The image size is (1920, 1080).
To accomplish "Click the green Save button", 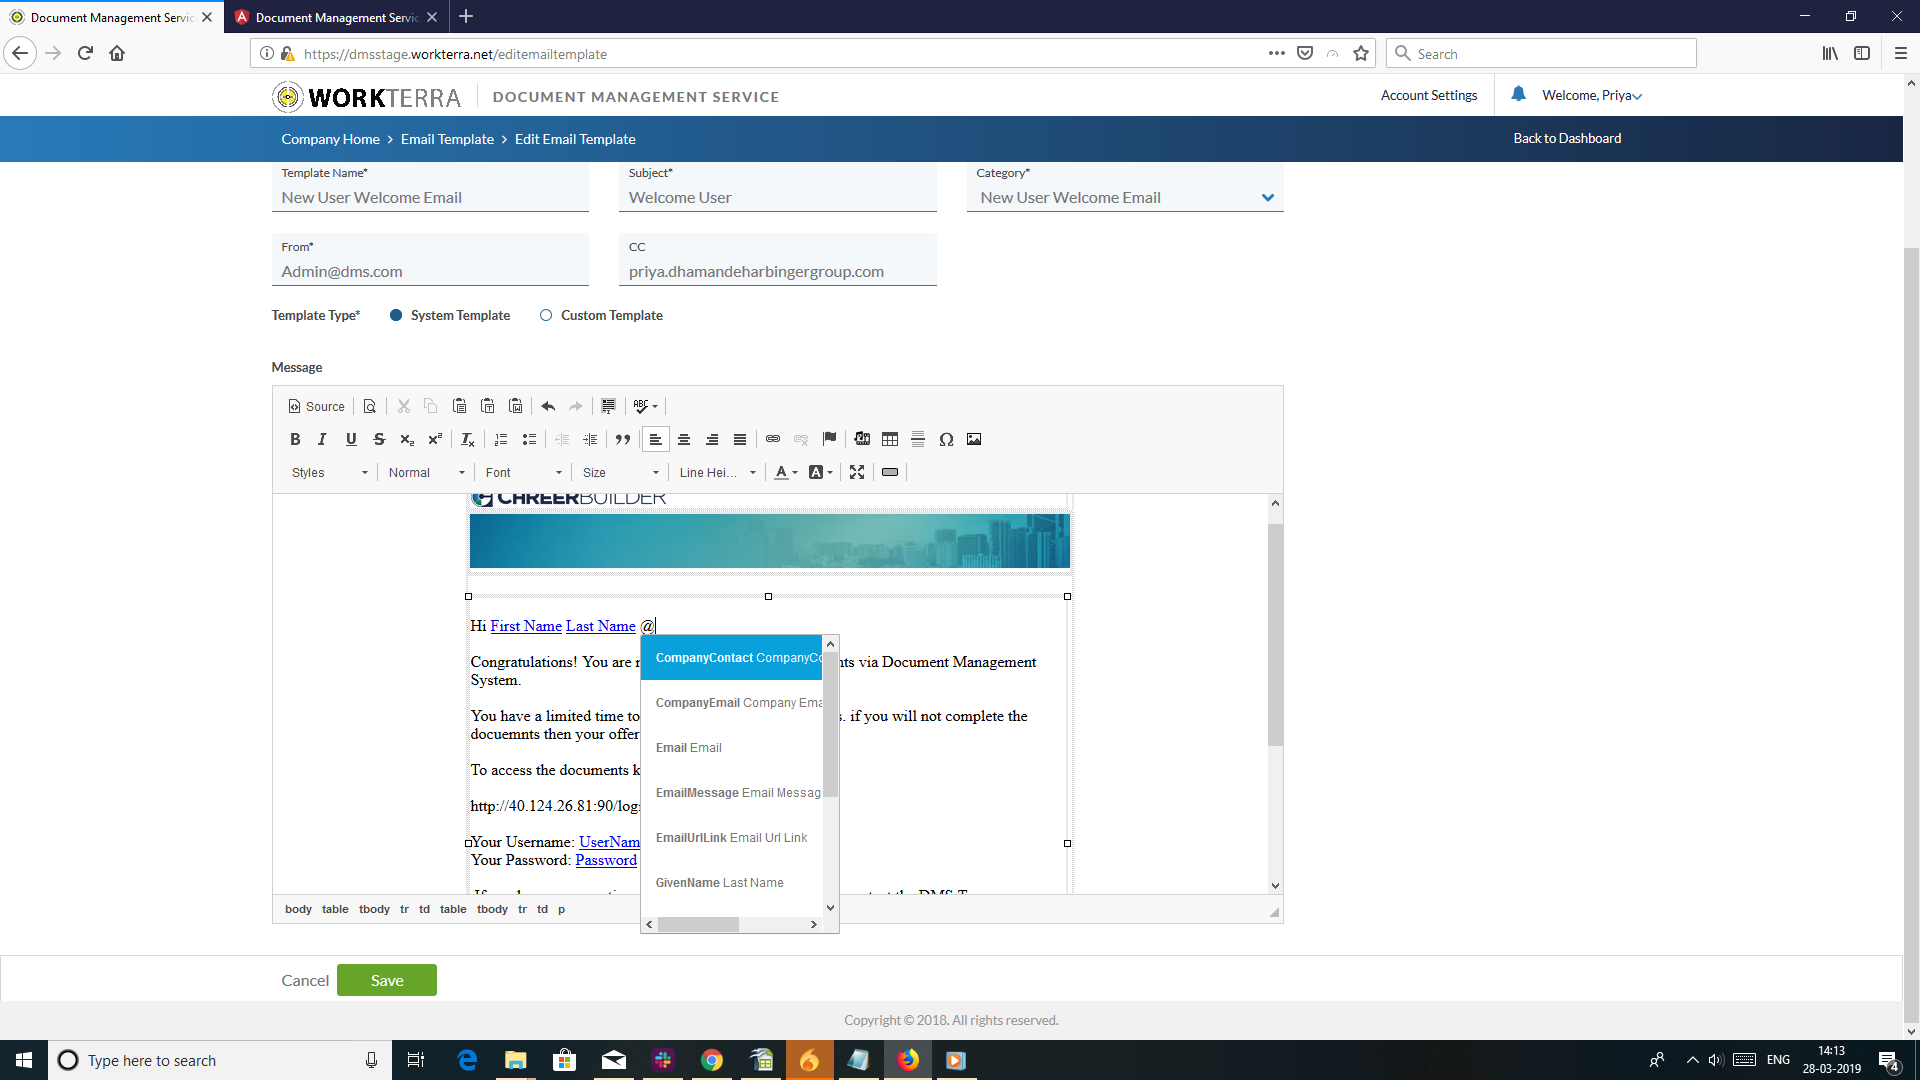I will [x=387, y=980].
